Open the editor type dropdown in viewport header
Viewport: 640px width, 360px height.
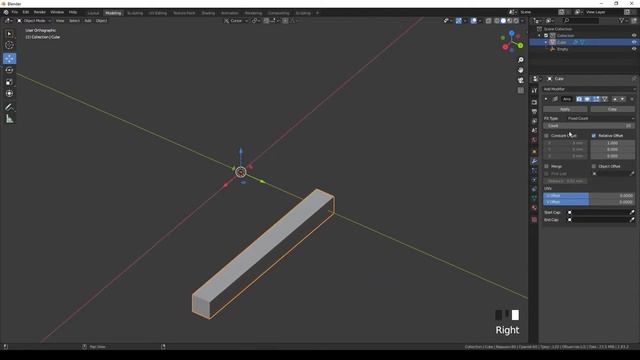[8, 20]
